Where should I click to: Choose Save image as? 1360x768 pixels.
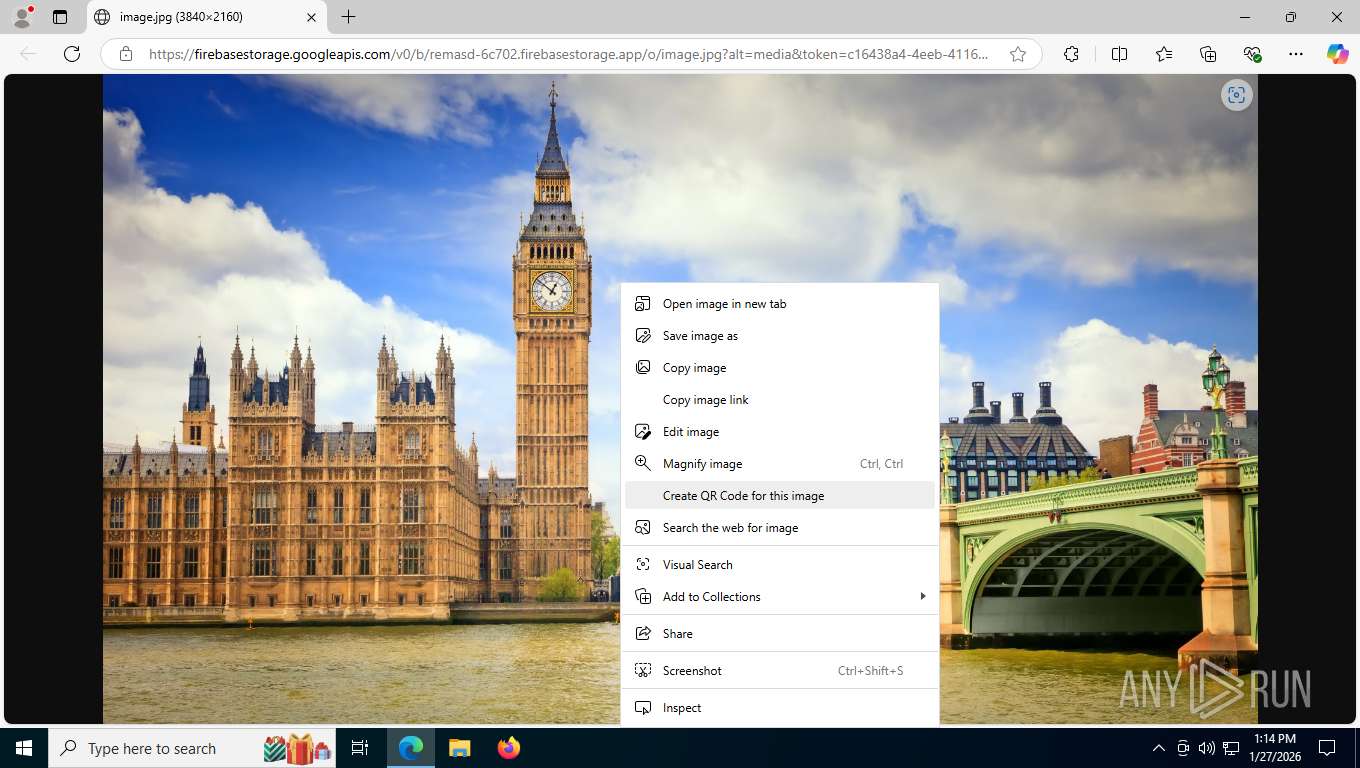[x=780, y=336]
